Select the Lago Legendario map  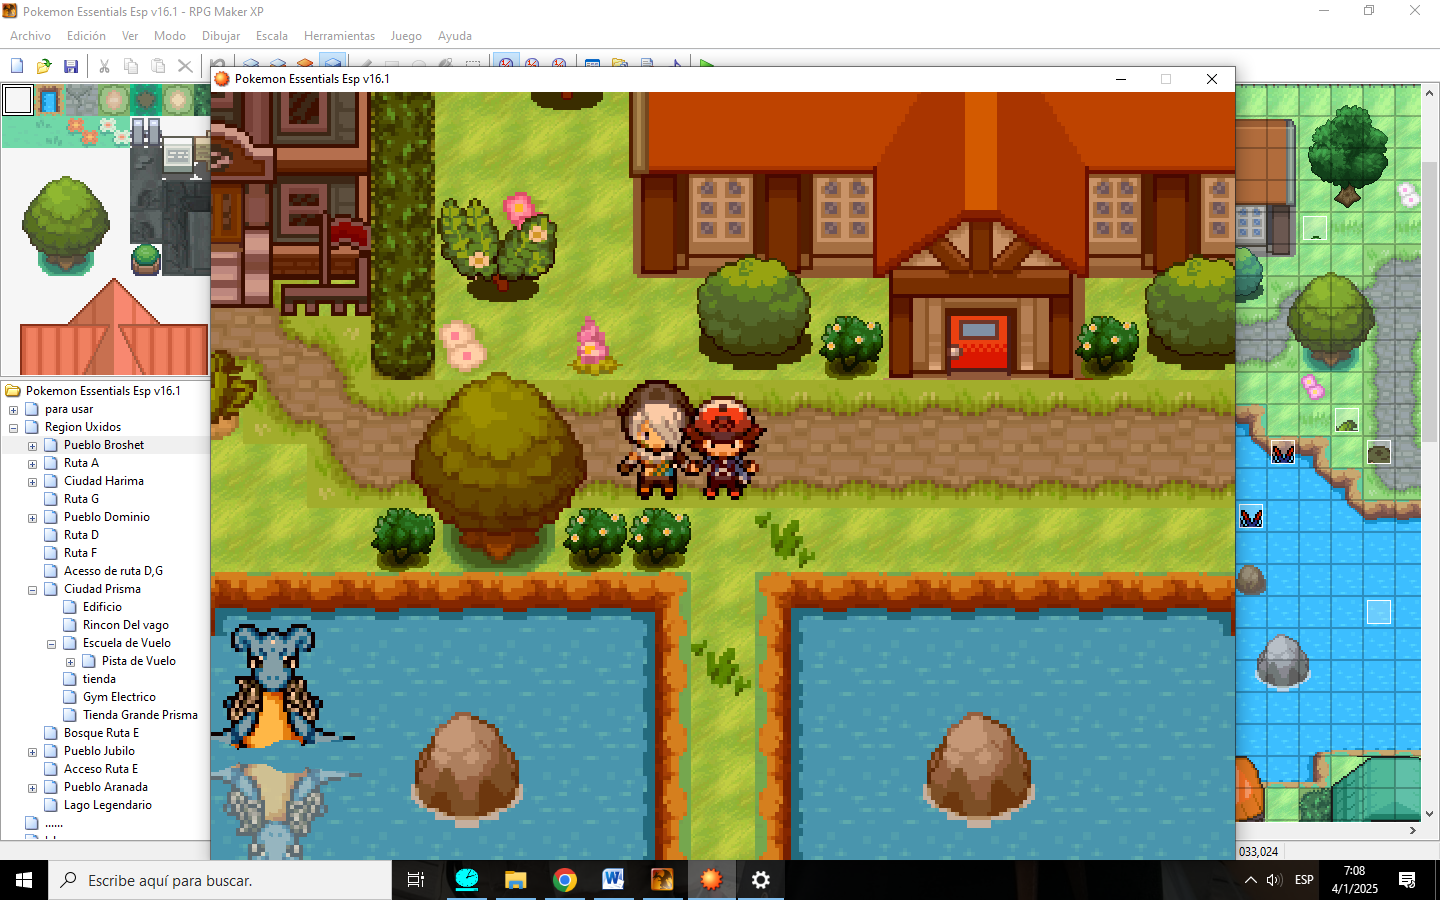pyautogui.click(x=107, y=805)
